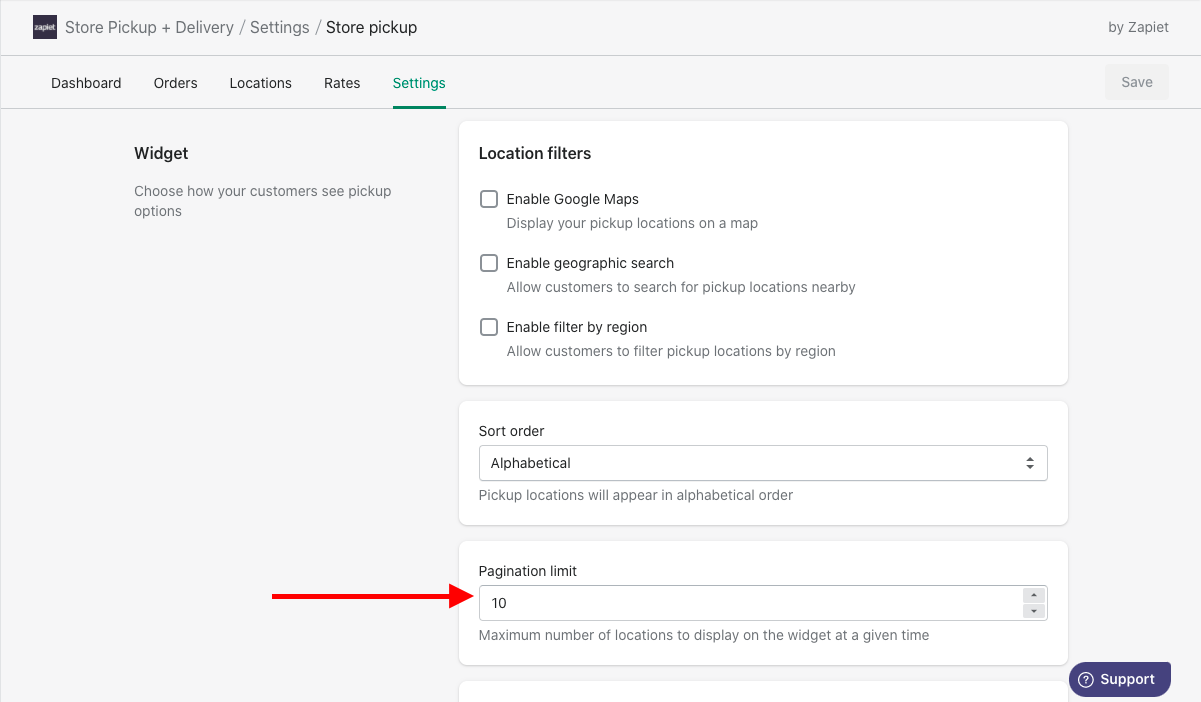The height and width of the screenshot is (702, 1201).
Task: Click 'Allow customers to search for pickup locations nearby'
Action: point(681,287)
